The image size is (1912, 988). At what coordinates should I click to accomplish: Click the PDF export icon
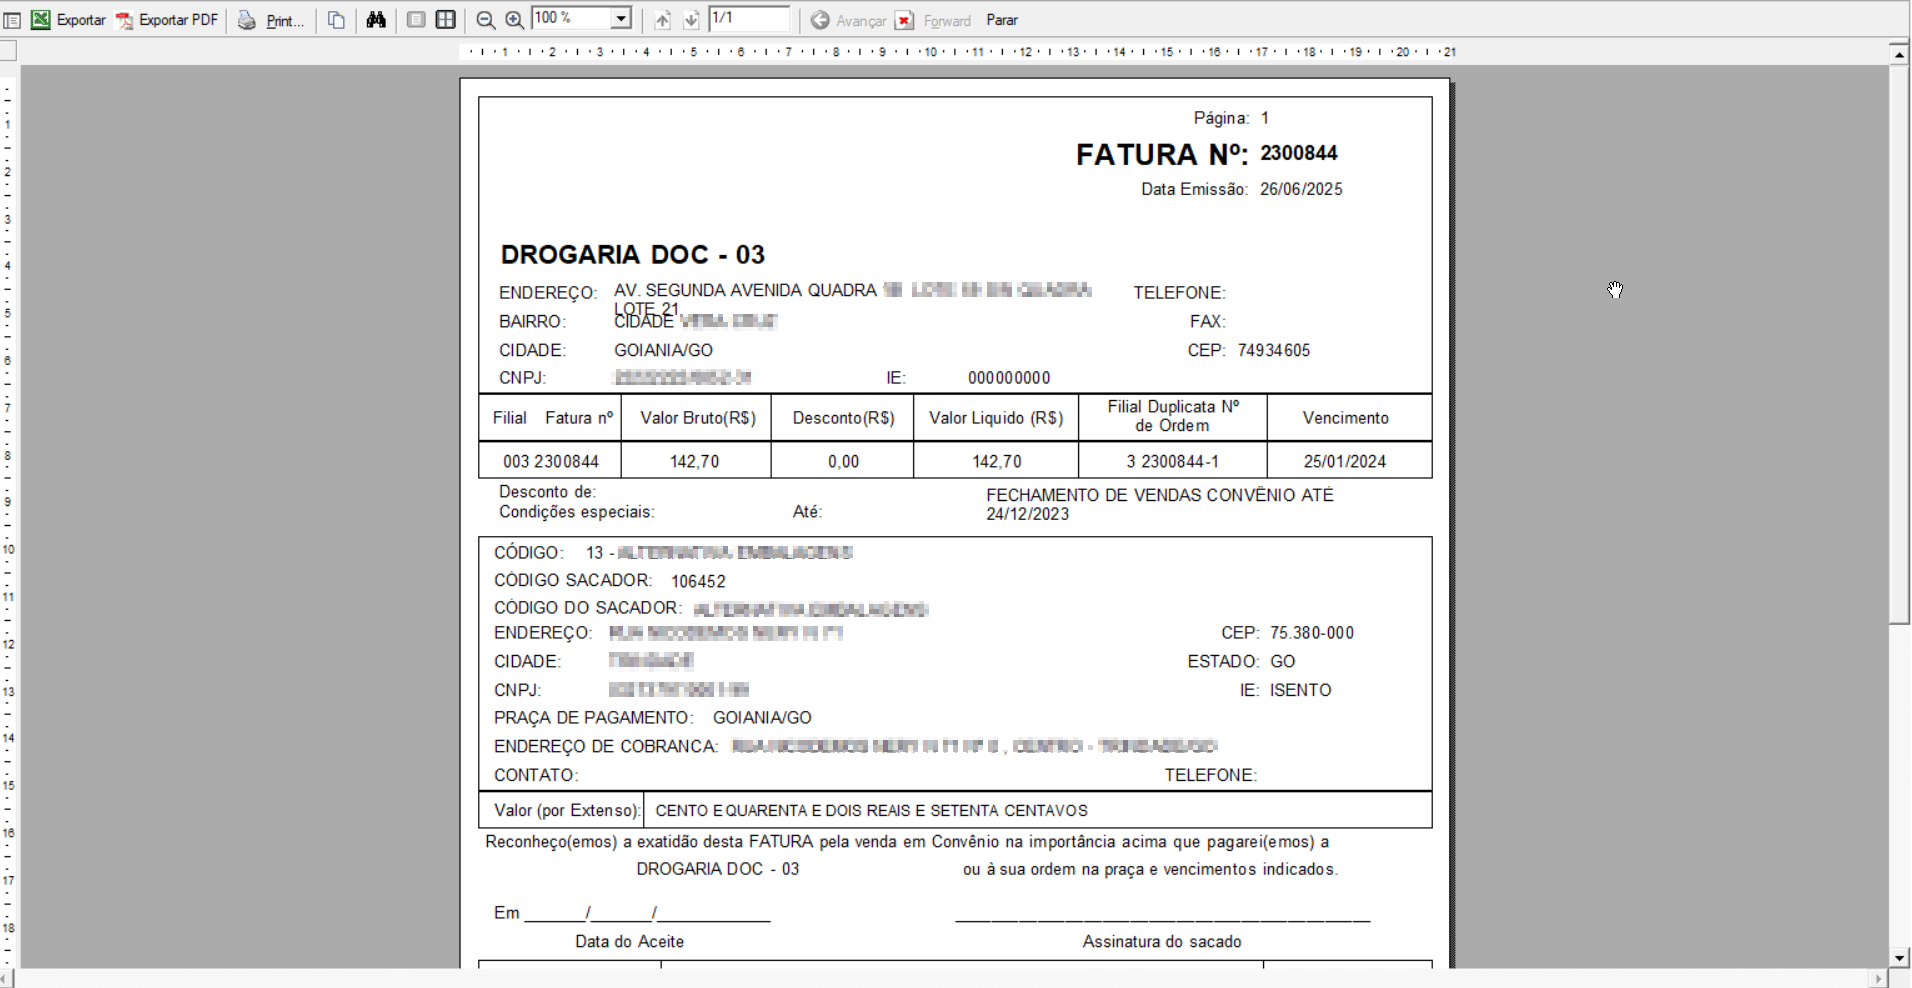click(124, 20)
